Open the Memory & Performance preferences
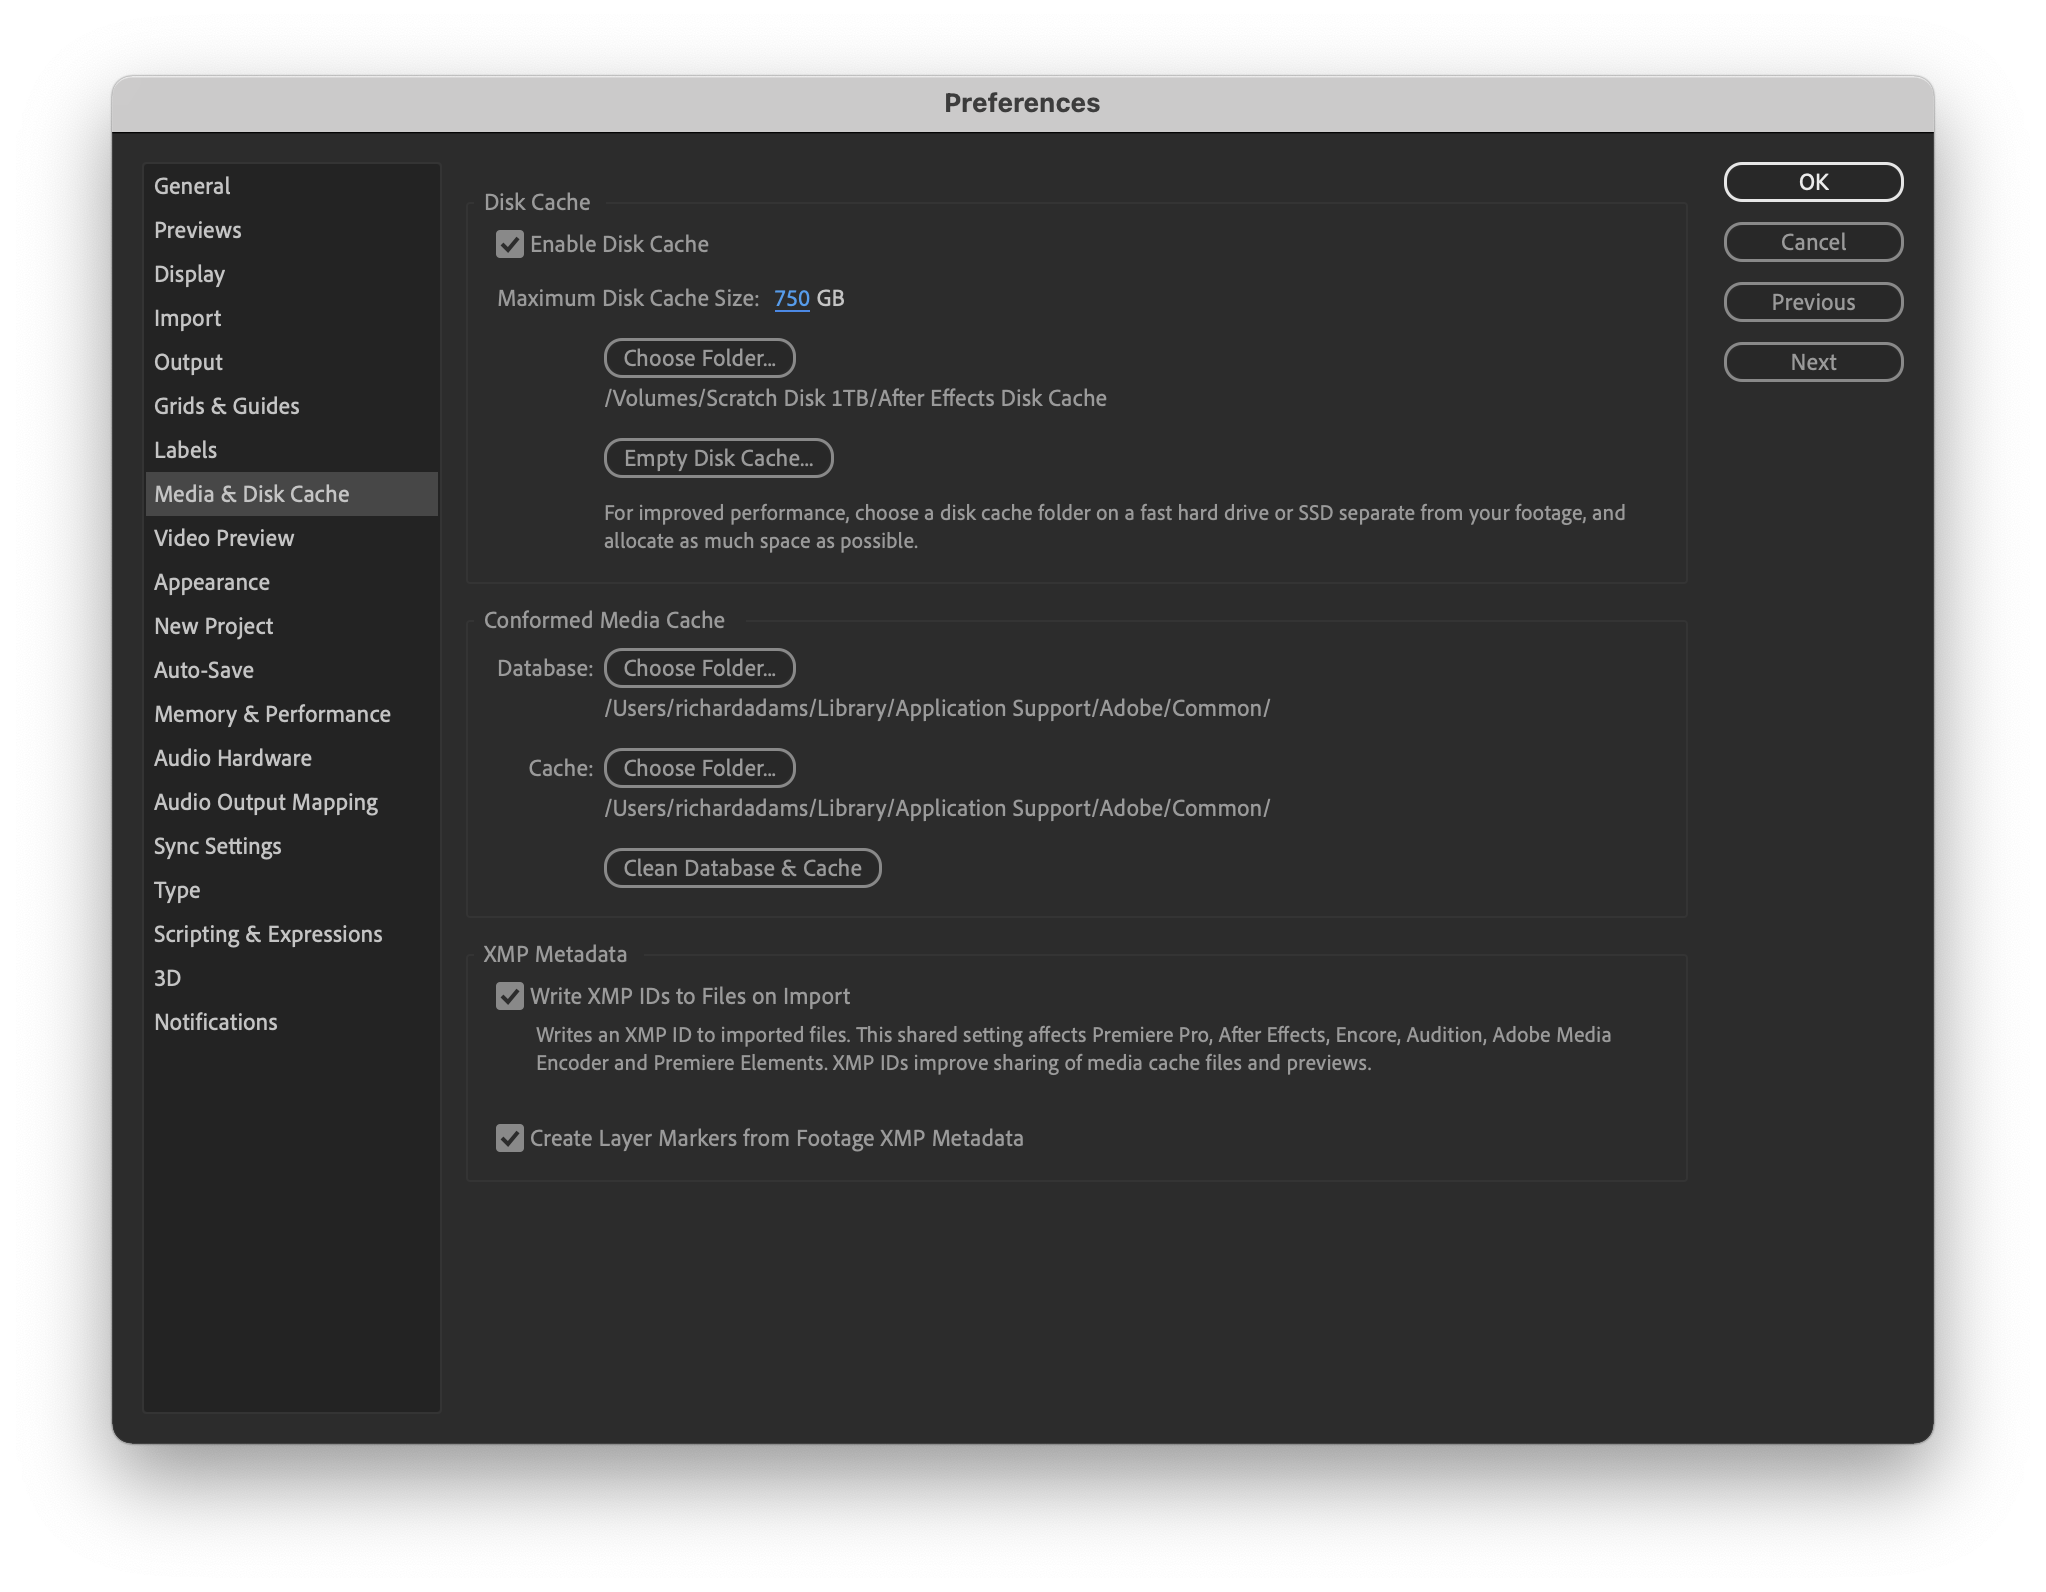The height and width of the screenshot is (1592, 2046). point(272,714)
